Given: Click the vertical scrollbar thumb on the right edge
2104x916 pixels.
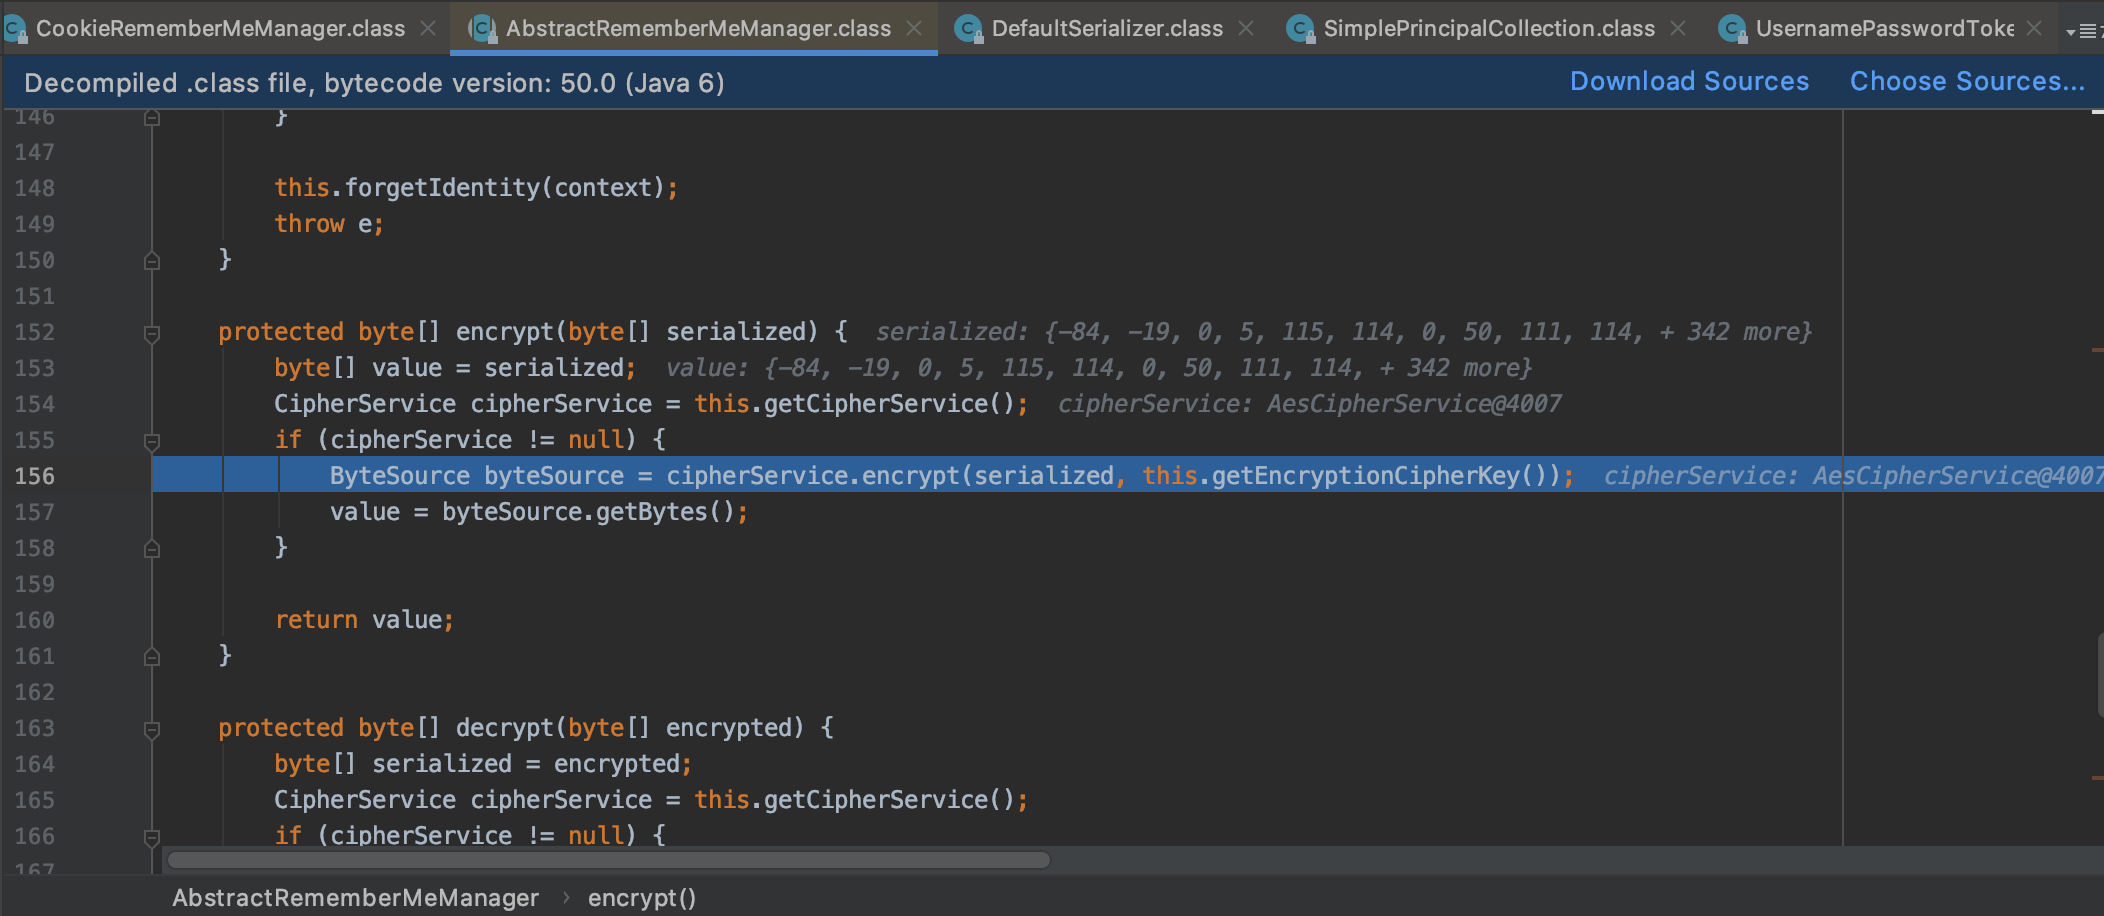Looking at the screenshot, I should pos(2100,674).
